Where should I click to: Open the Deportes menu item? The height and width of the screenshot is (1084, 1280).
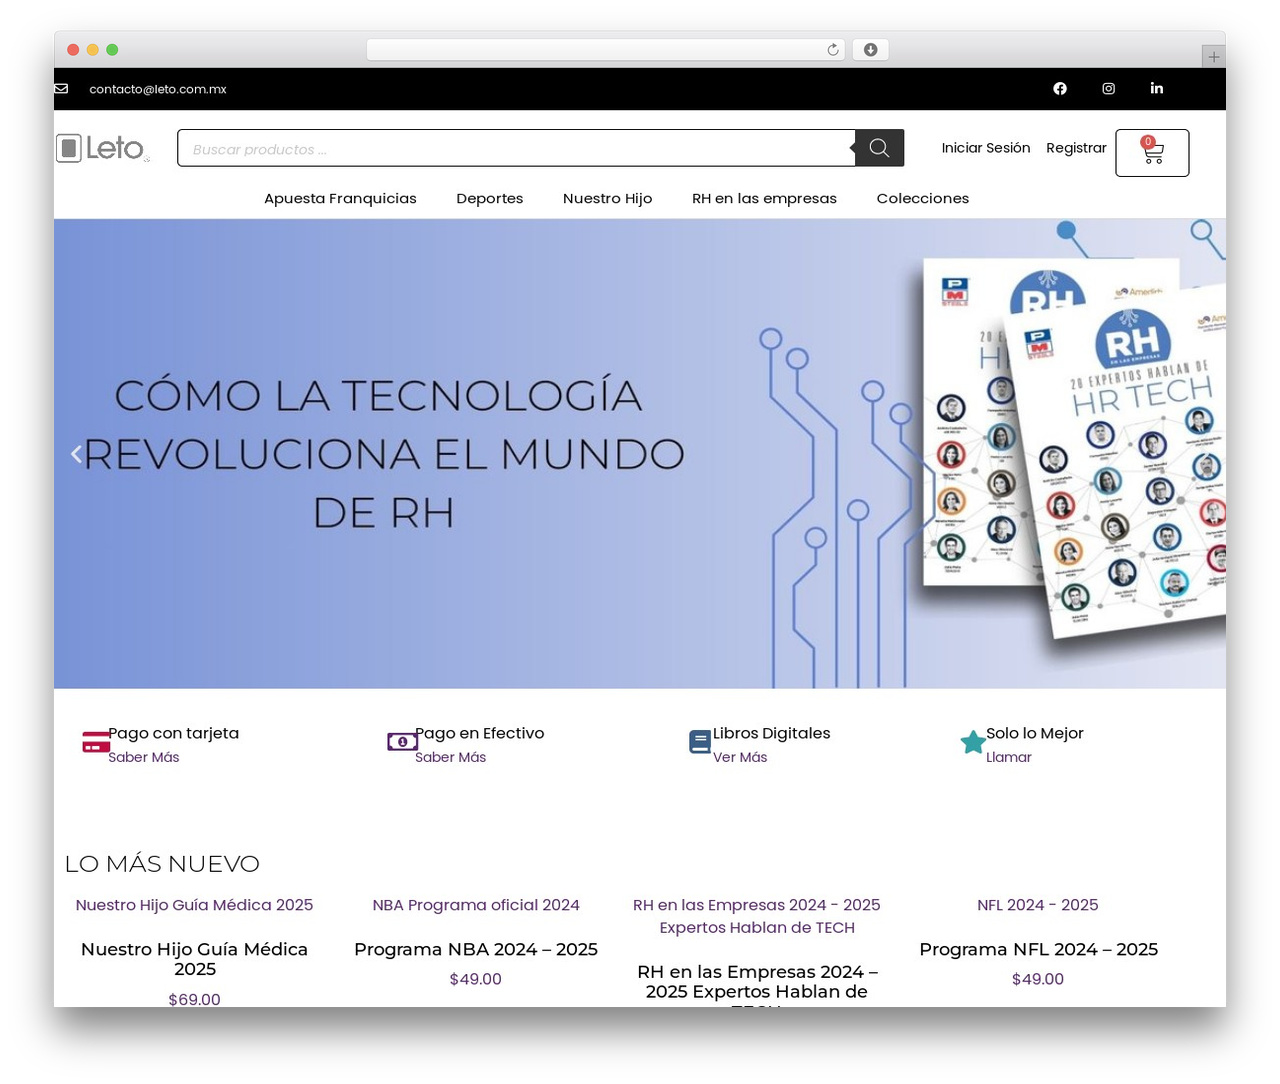[490, 198]
